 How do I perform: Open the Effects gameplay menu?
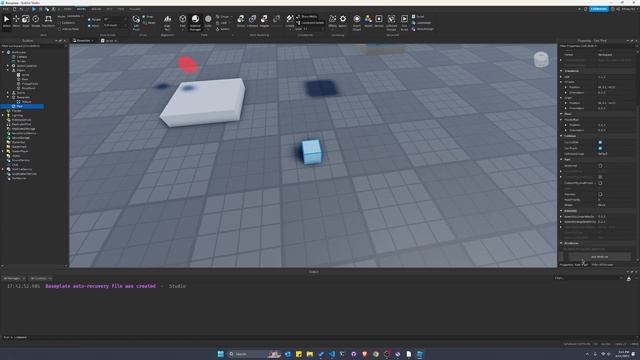(x=333, y=21)
